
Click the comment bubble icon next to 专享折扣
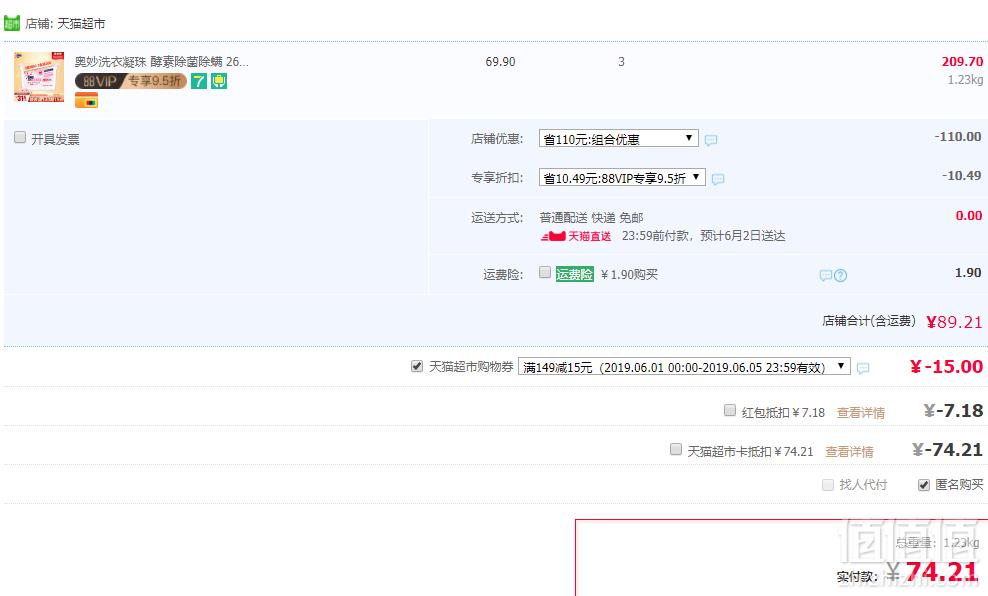[x=718, y=180]
